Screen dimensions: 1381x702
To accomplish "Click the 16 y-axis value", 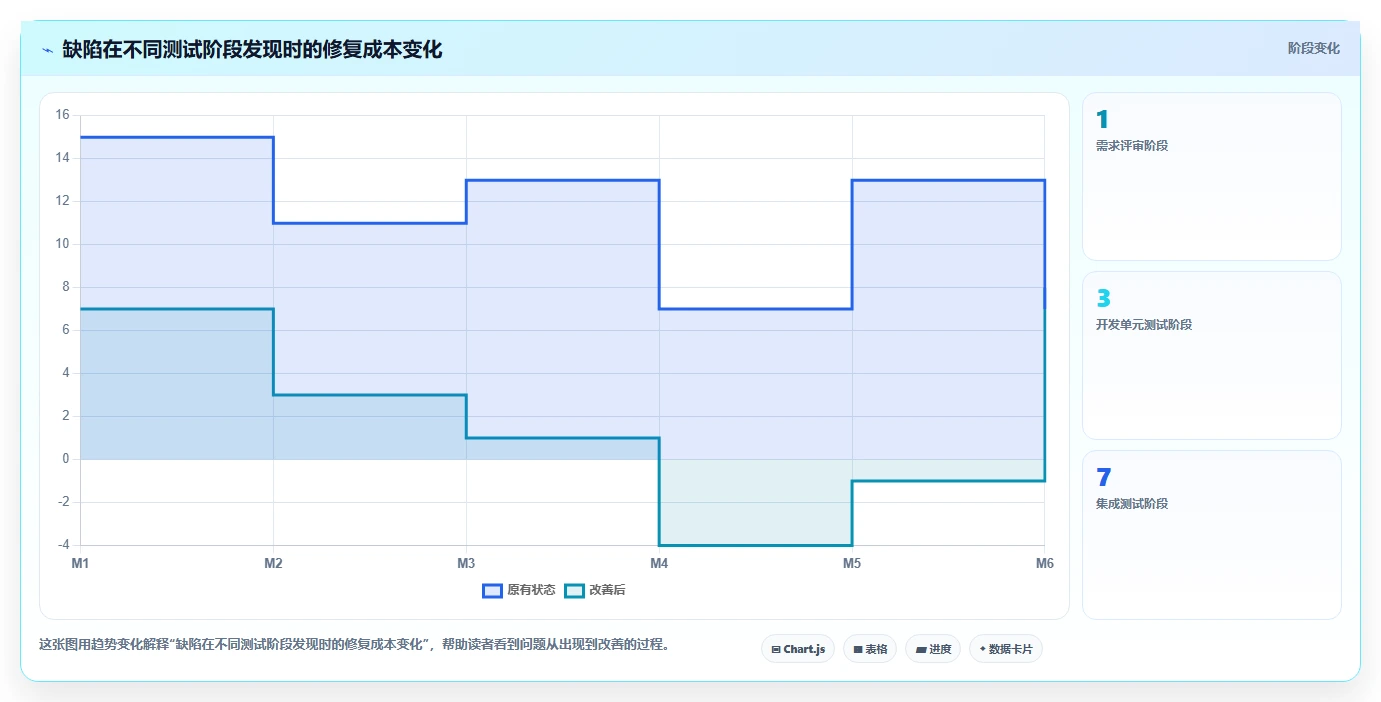I will coord(62,115).
